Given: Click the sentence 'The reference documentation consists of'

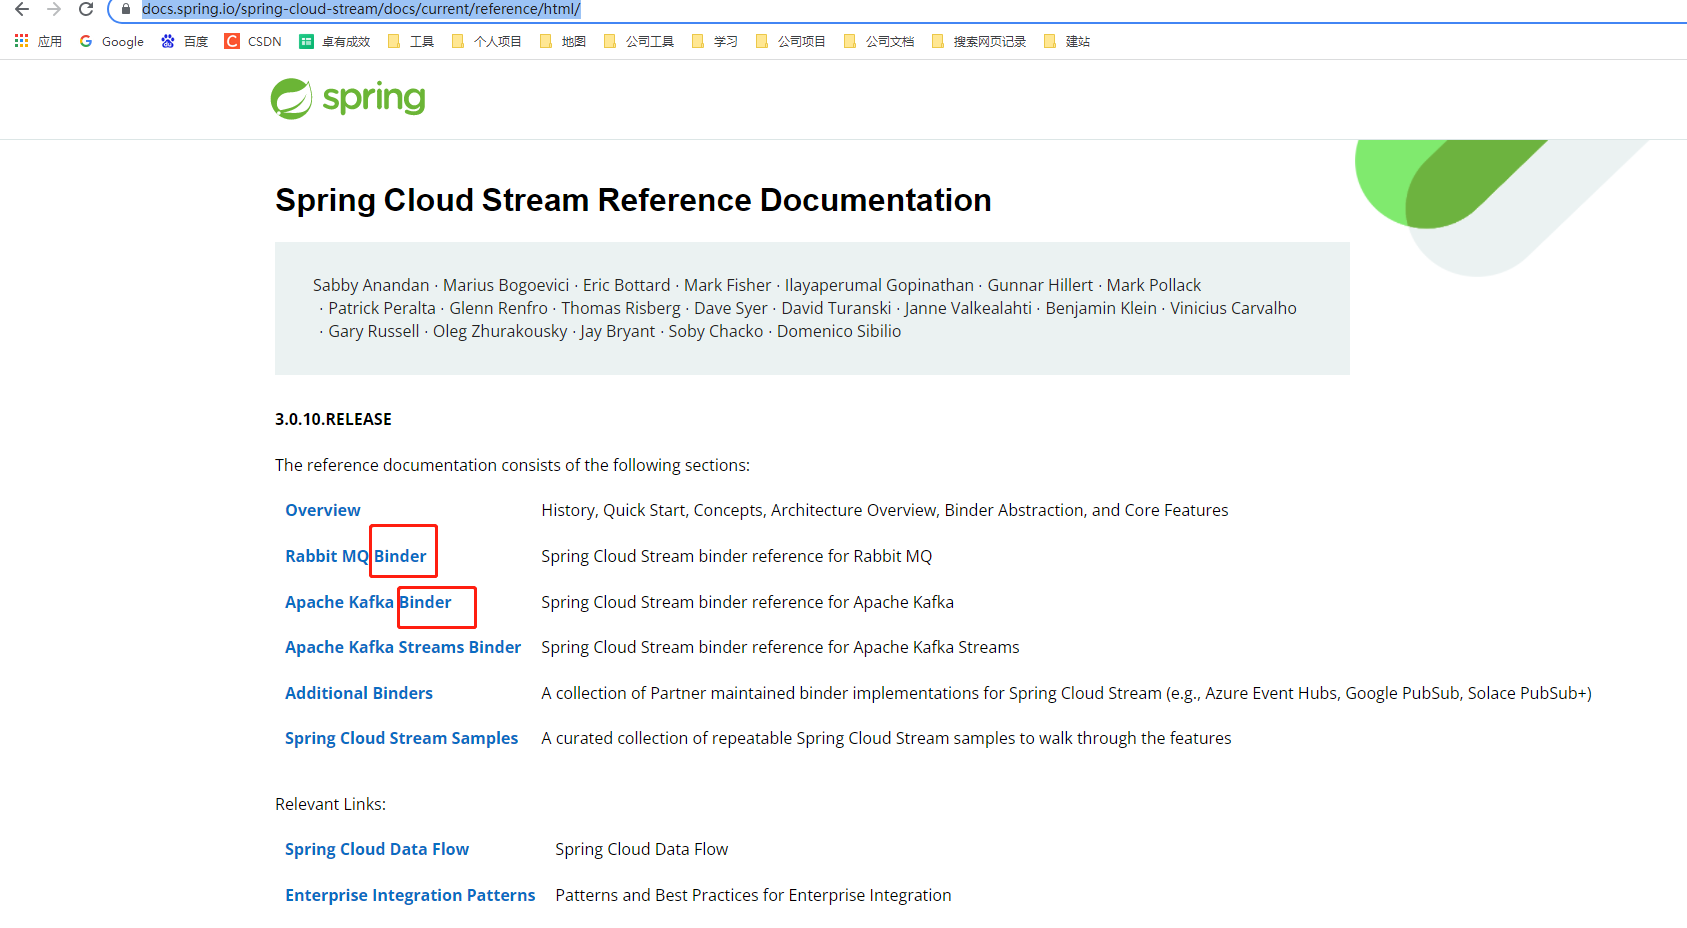Looking at the screenshot, I should (x=512, y=465).
